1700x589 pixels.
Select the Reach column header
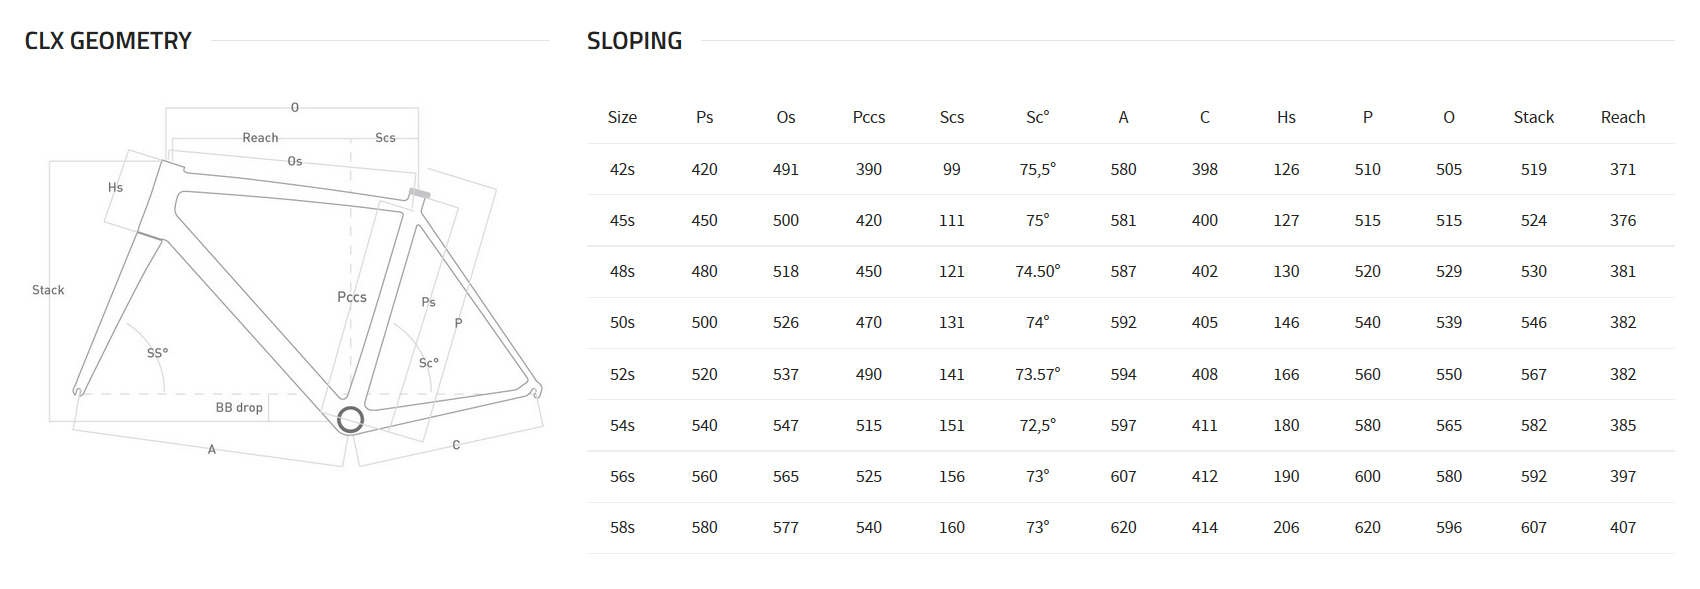[x=1622, y=117]
